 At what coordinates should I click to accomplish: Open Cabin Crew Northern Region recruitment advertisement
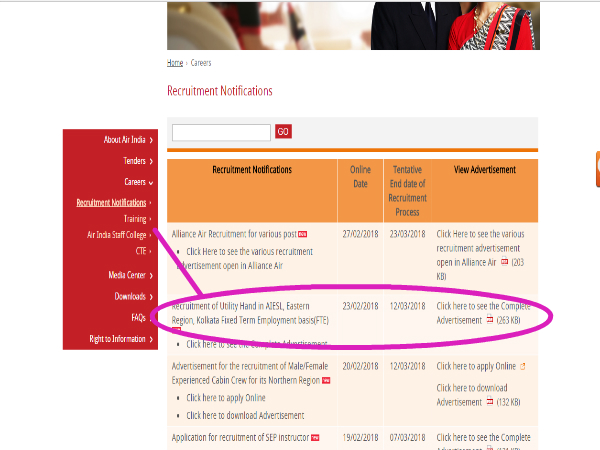tap(249, 373)
